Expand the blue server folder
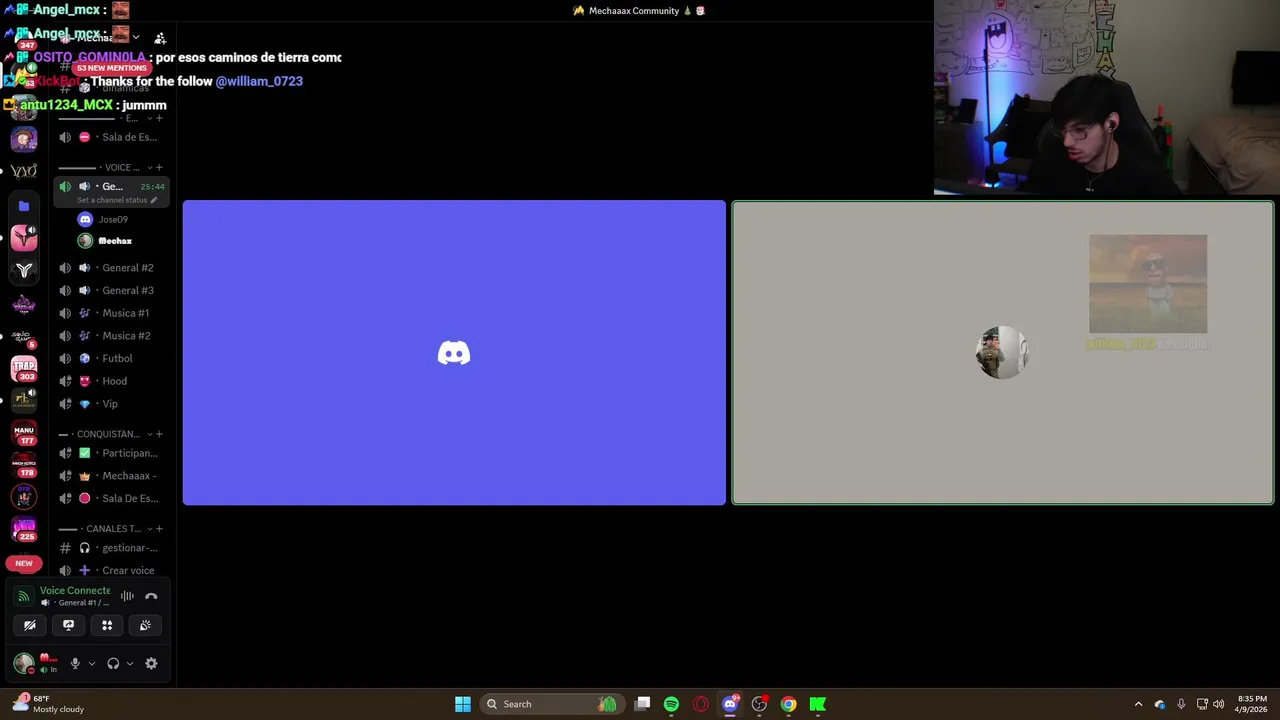The image size is (1280, 720). 24,206
